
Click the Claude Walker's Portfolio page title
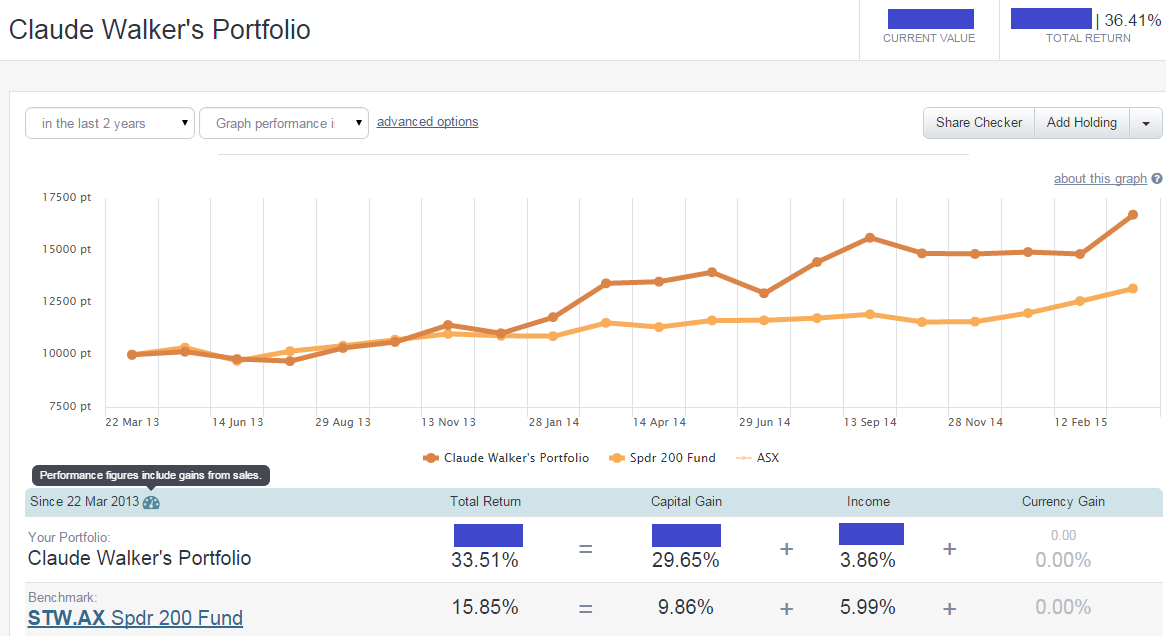(x=160, y=30)
